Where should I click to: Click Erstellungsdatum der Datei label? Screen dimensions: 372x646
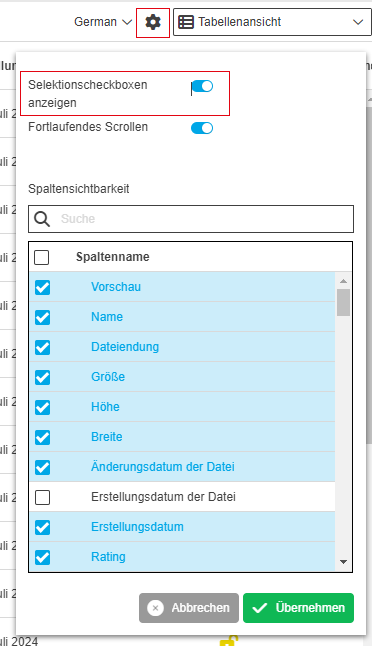click(163, 497)
